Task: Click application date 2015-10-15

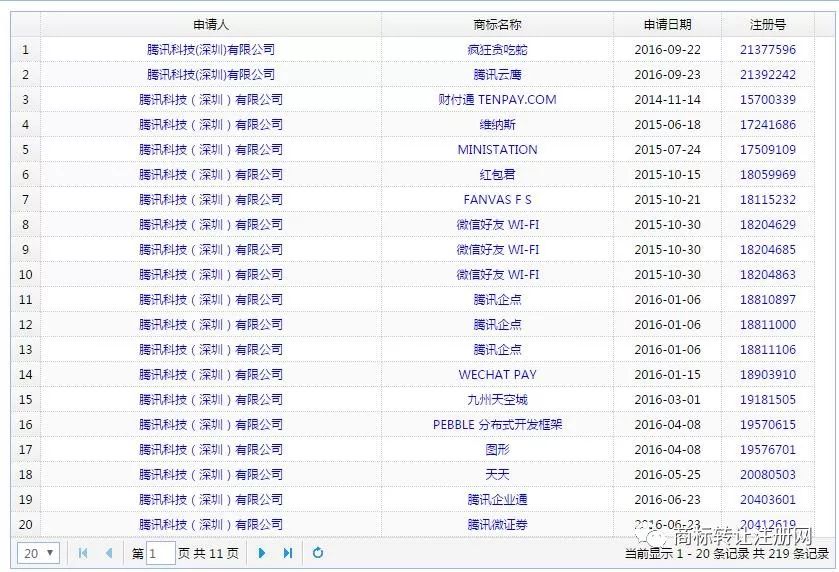Action: pyautogui.click(x=667, y=174)
